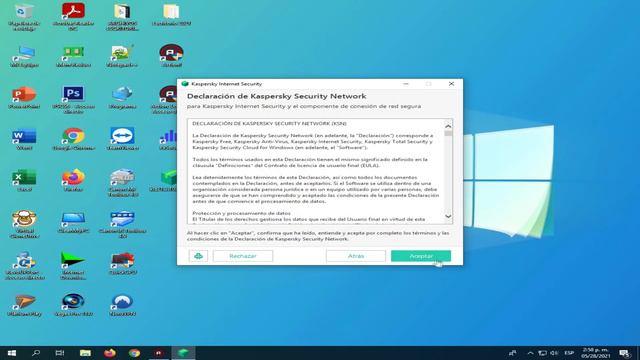Select the Virtual CloneDrive sheep desktop icon
The height and width of the screenshot is (360, 640).
[24, 224]
